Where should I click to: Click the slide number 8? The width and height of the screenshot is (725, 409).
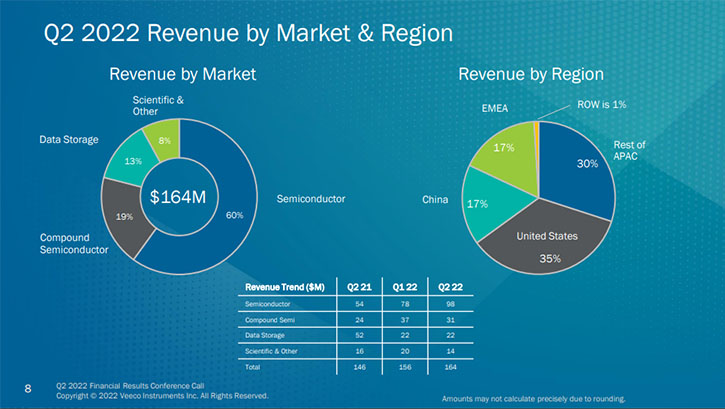(27, 385)
